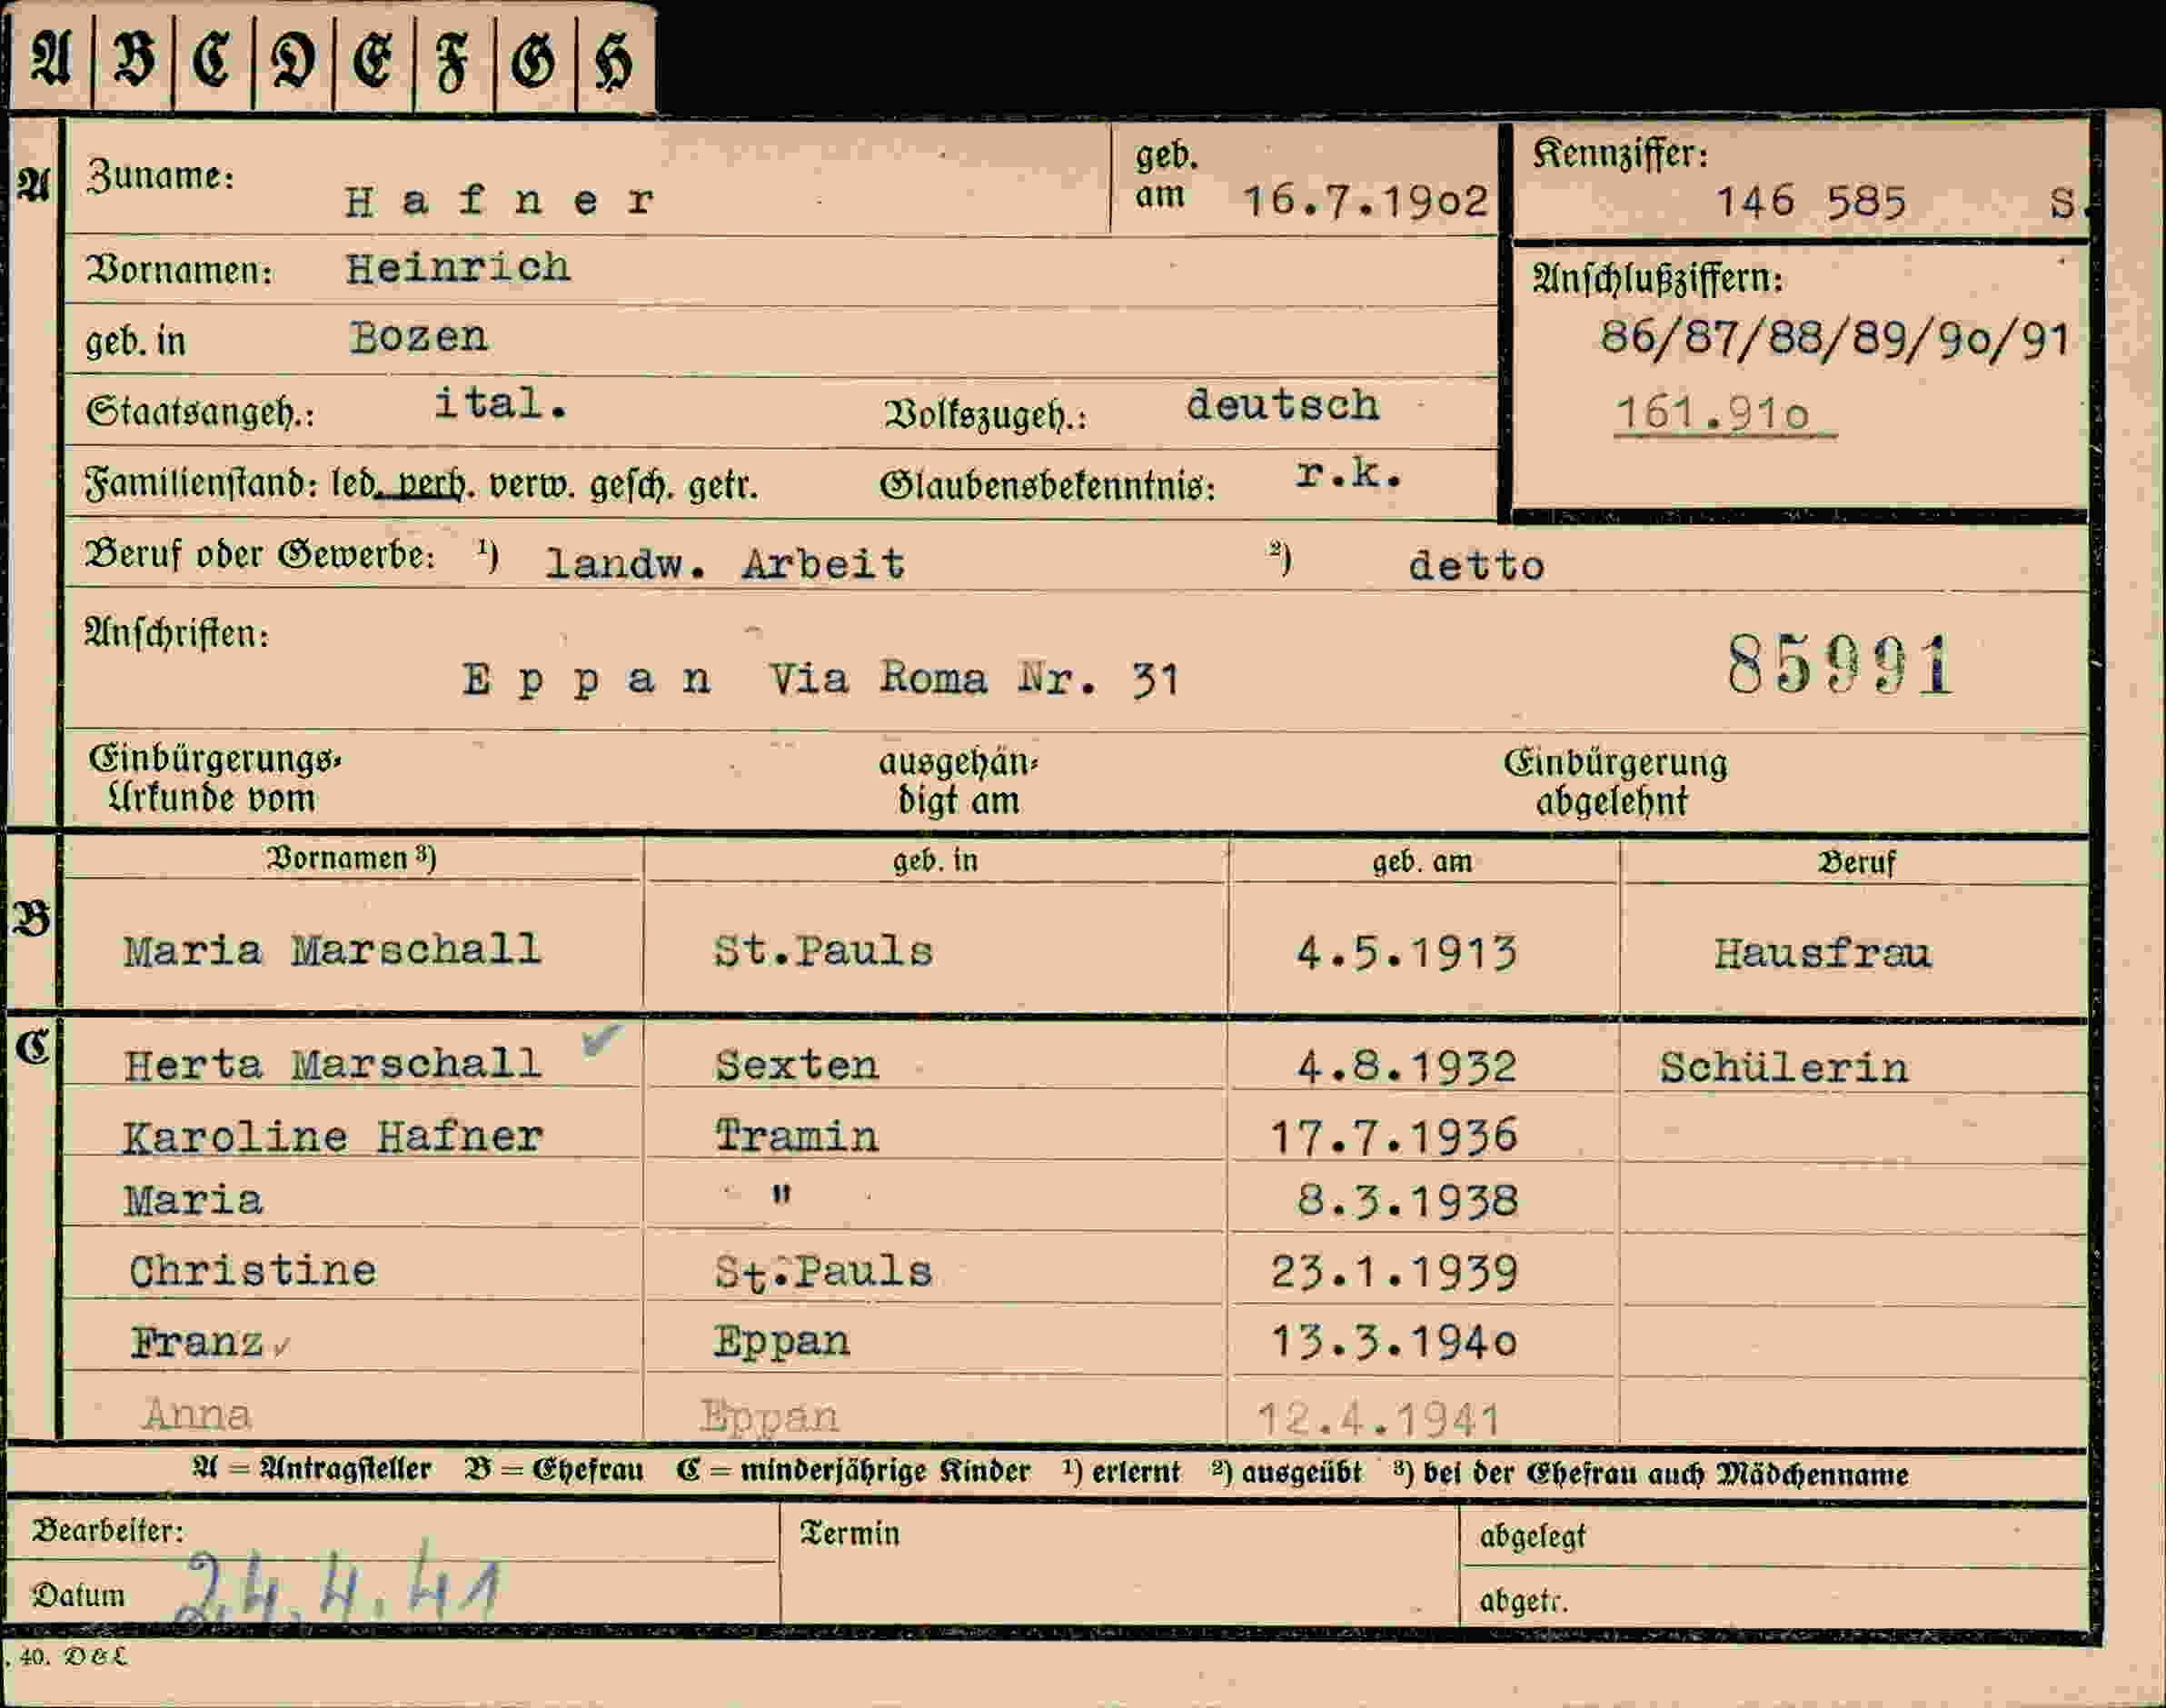Image resolution: width=2166 pixels, height=1708 pixels.
Task: Click birthplace 'Bozen'
Action: pos(418,337)
